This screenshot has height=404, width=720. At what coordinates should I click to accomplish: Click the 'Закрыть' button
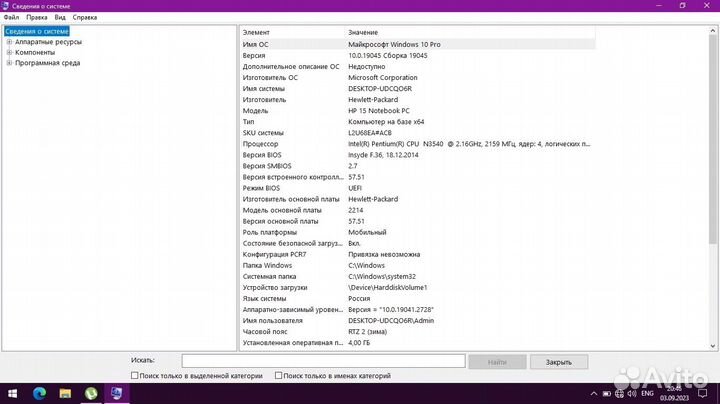tap(559, 361)
